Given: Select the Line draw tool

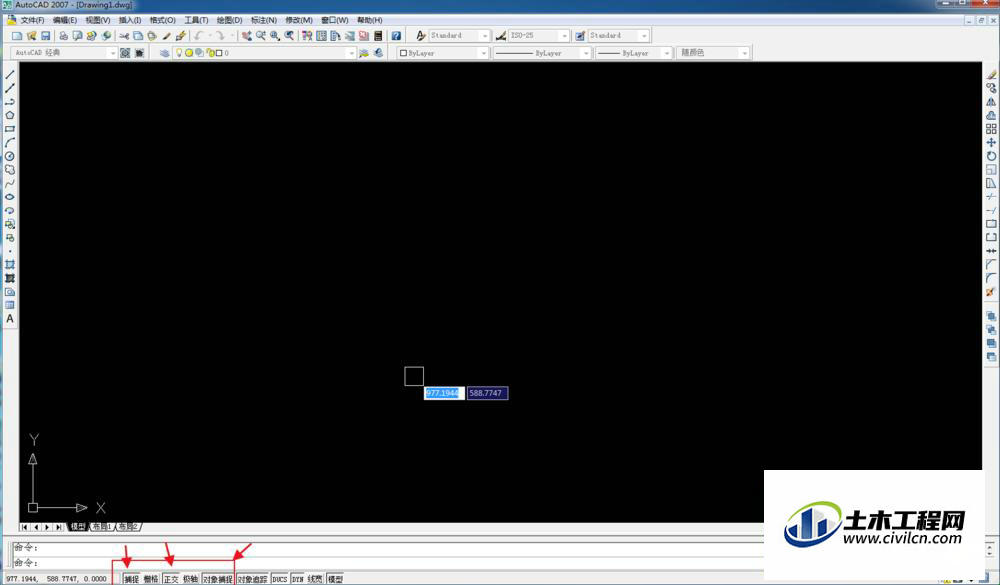Looking at the screenshot, I should (10, 75).
